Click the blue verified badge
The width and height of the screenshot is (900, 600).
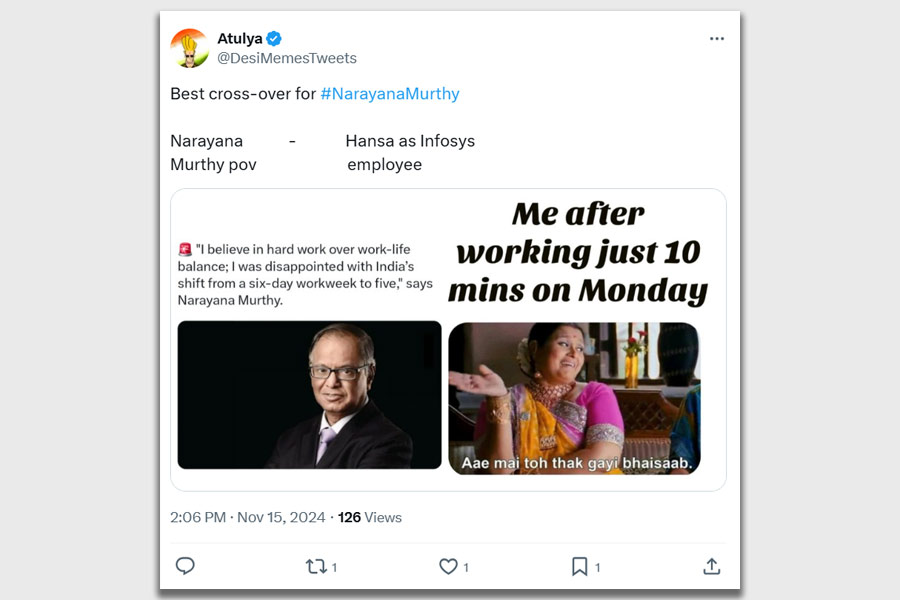click(x=274, y=38)
